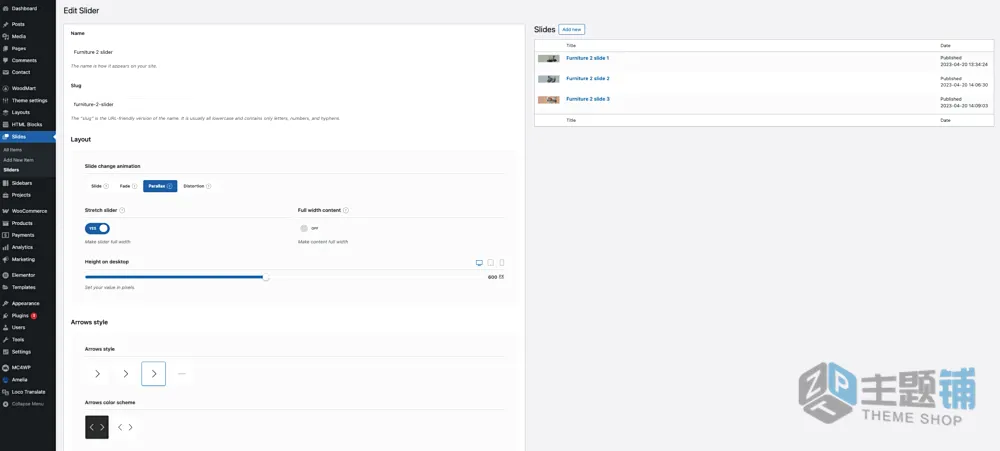1000x451 pixels.
Task: Click the 600 height value field
Action: pos(492,277)
